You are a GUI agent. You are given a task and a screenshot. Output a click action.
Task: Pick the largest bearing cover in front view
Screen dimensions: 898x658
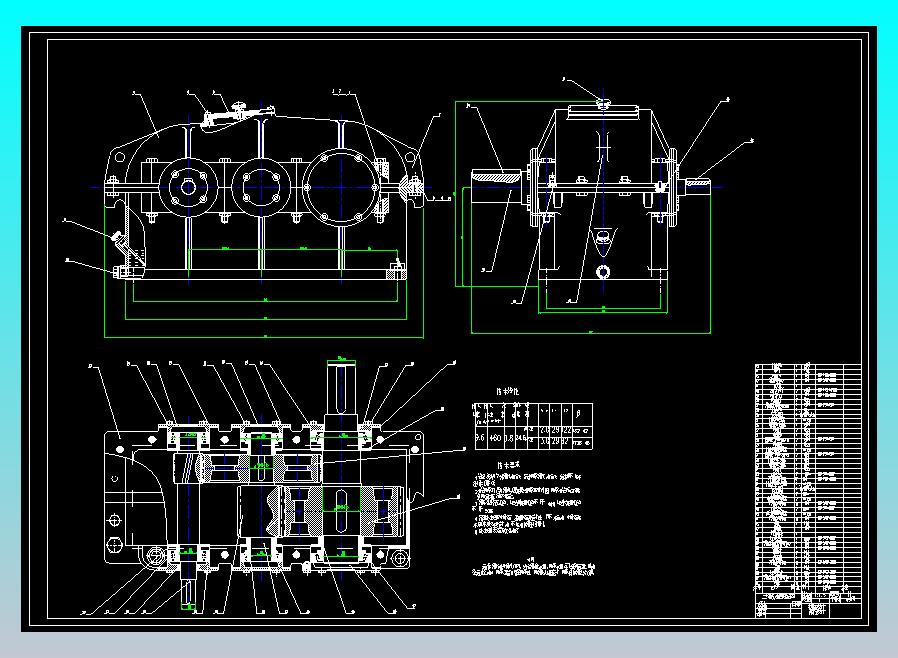point(341,187)
